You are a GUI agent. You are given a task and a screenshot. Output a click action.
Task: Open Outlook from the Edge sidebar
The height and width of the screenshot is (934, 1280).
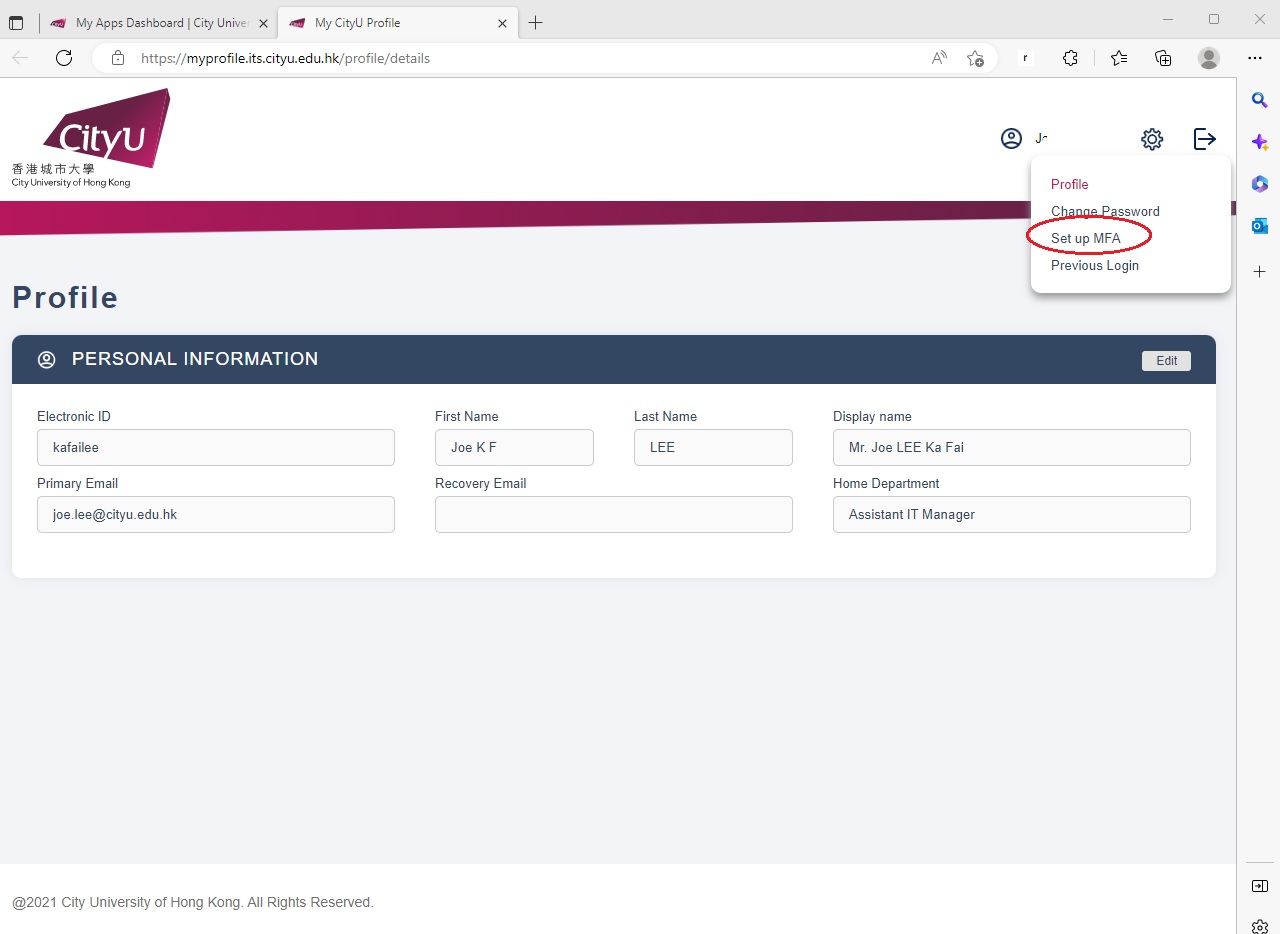pyautogui.click(x=1259, y=226)
